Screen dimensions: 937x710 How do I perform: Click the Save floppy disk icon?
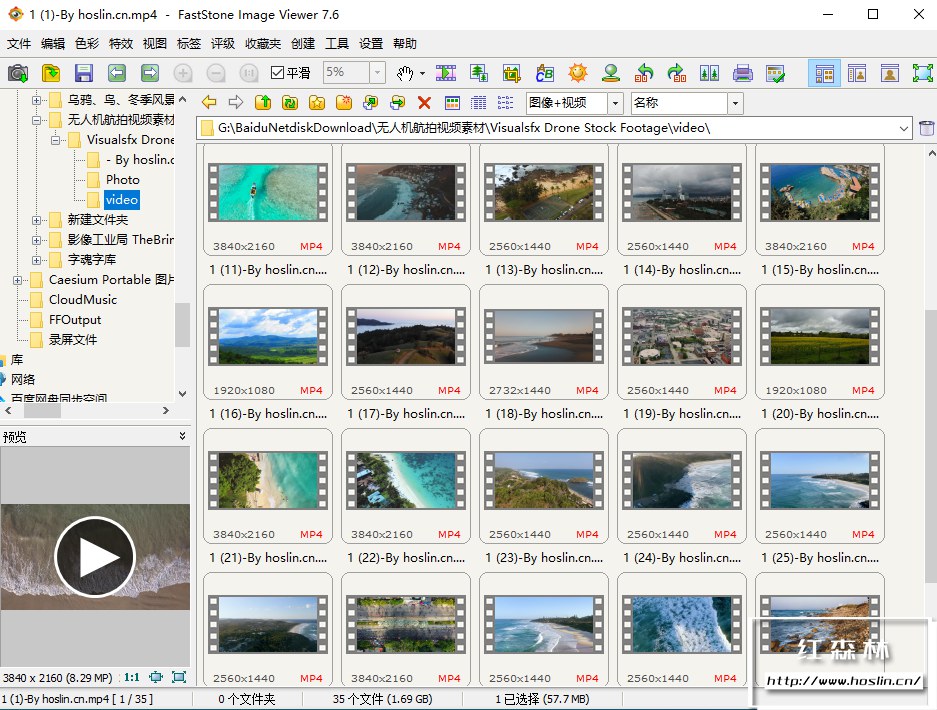pos(84,73)
